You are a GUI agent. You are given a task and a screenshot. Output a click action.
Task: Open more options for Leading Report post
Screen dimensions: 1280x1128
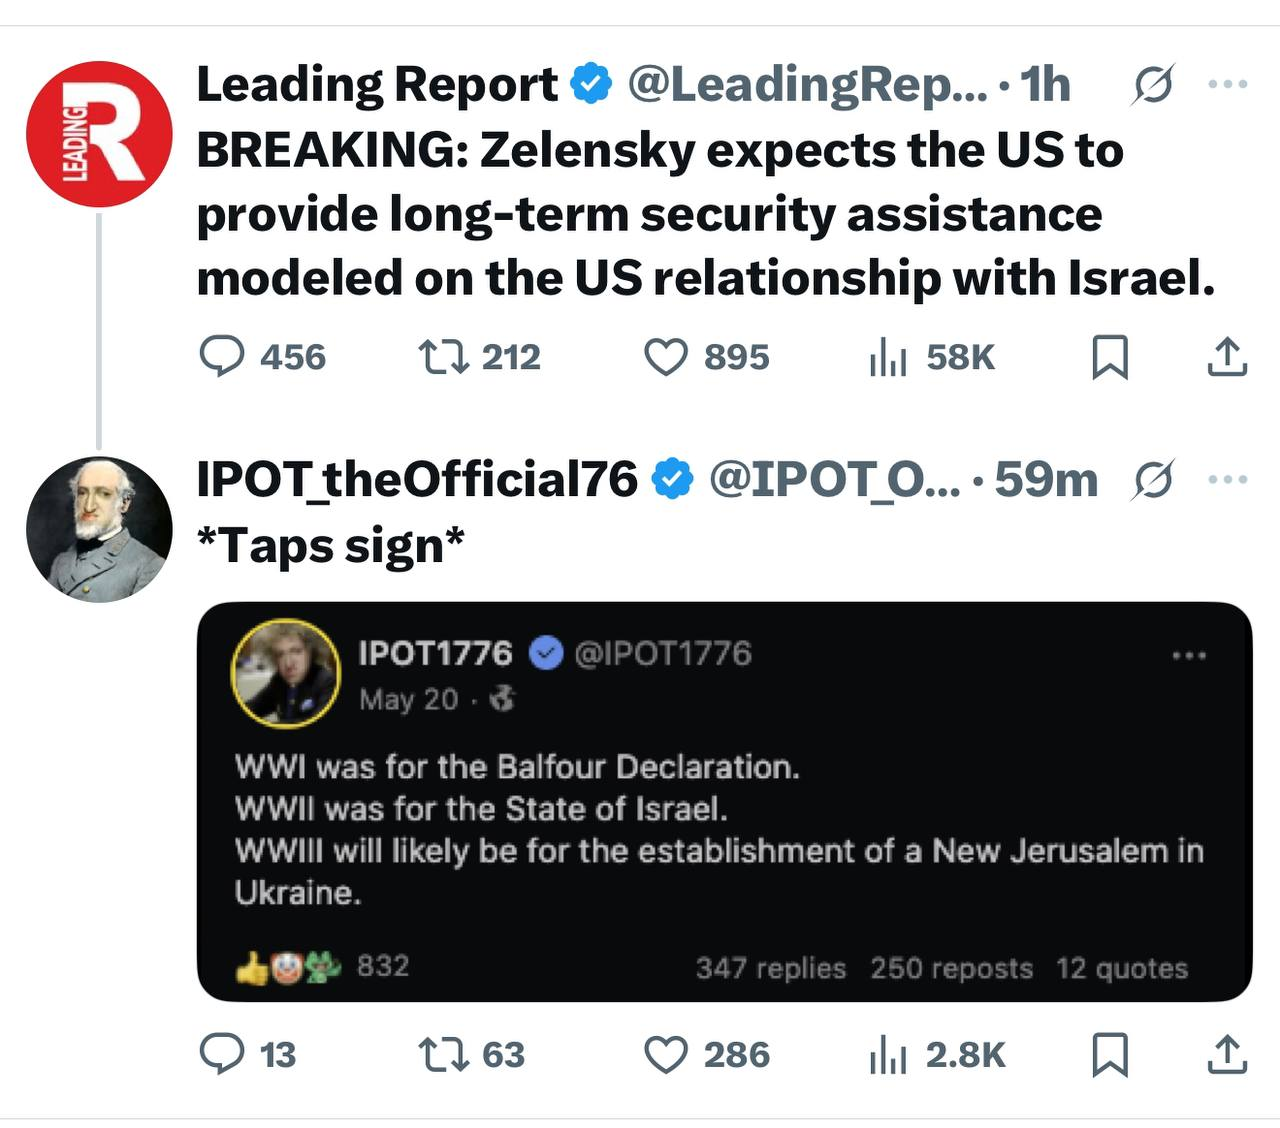tap(1227, 85)
